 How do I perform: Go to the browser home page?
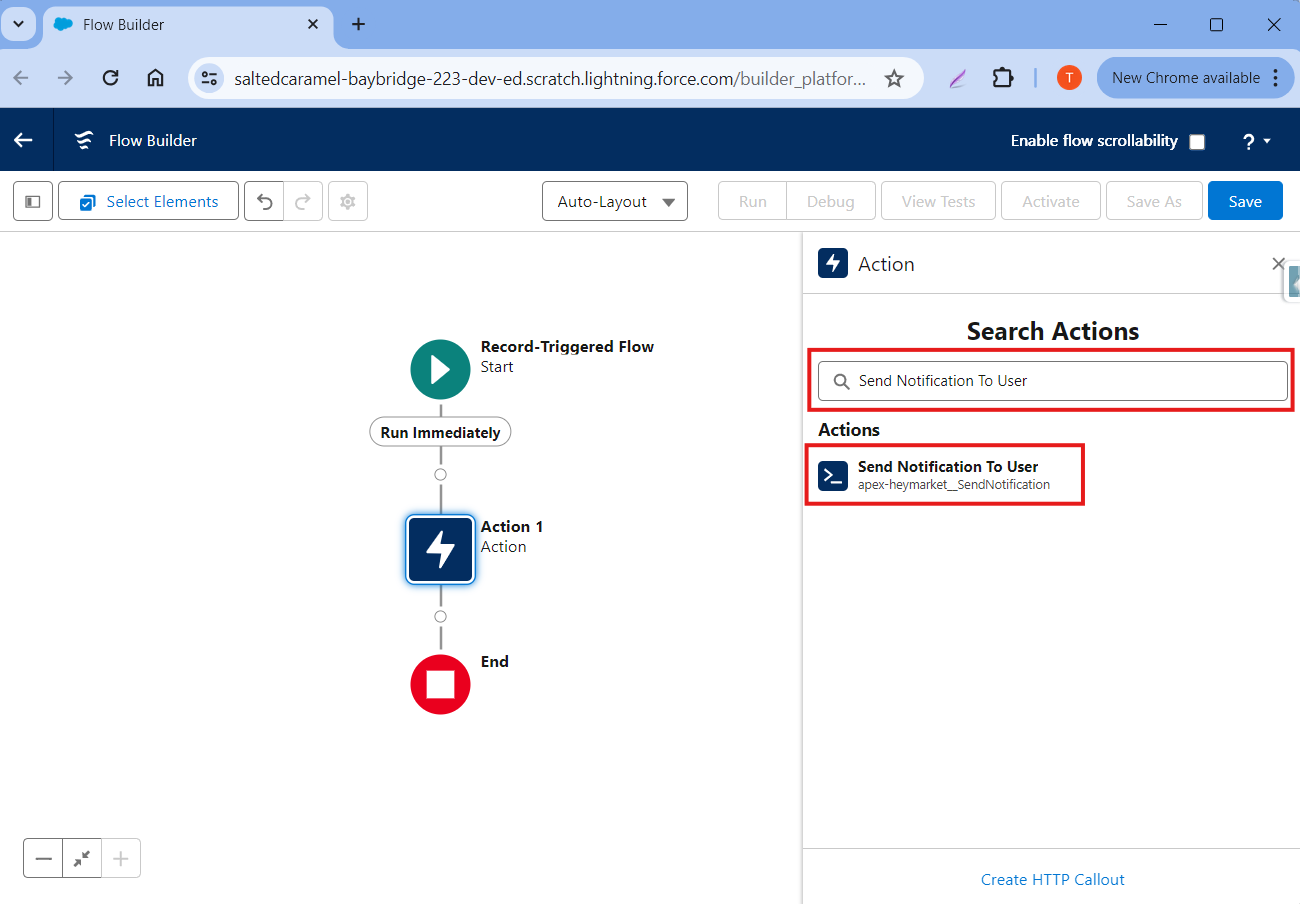point(155,78)
